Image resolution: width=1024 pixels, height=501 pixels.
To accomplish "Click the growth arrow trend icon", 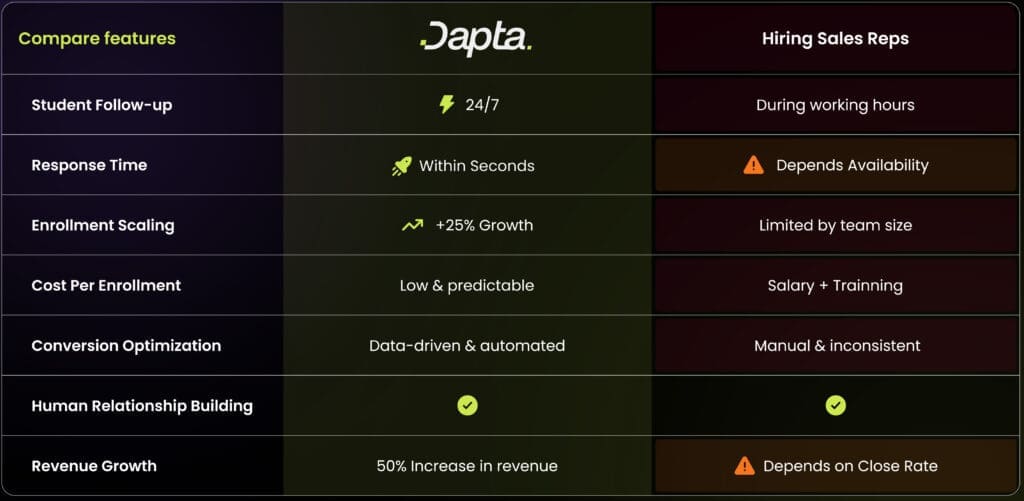I will [412, 225].
